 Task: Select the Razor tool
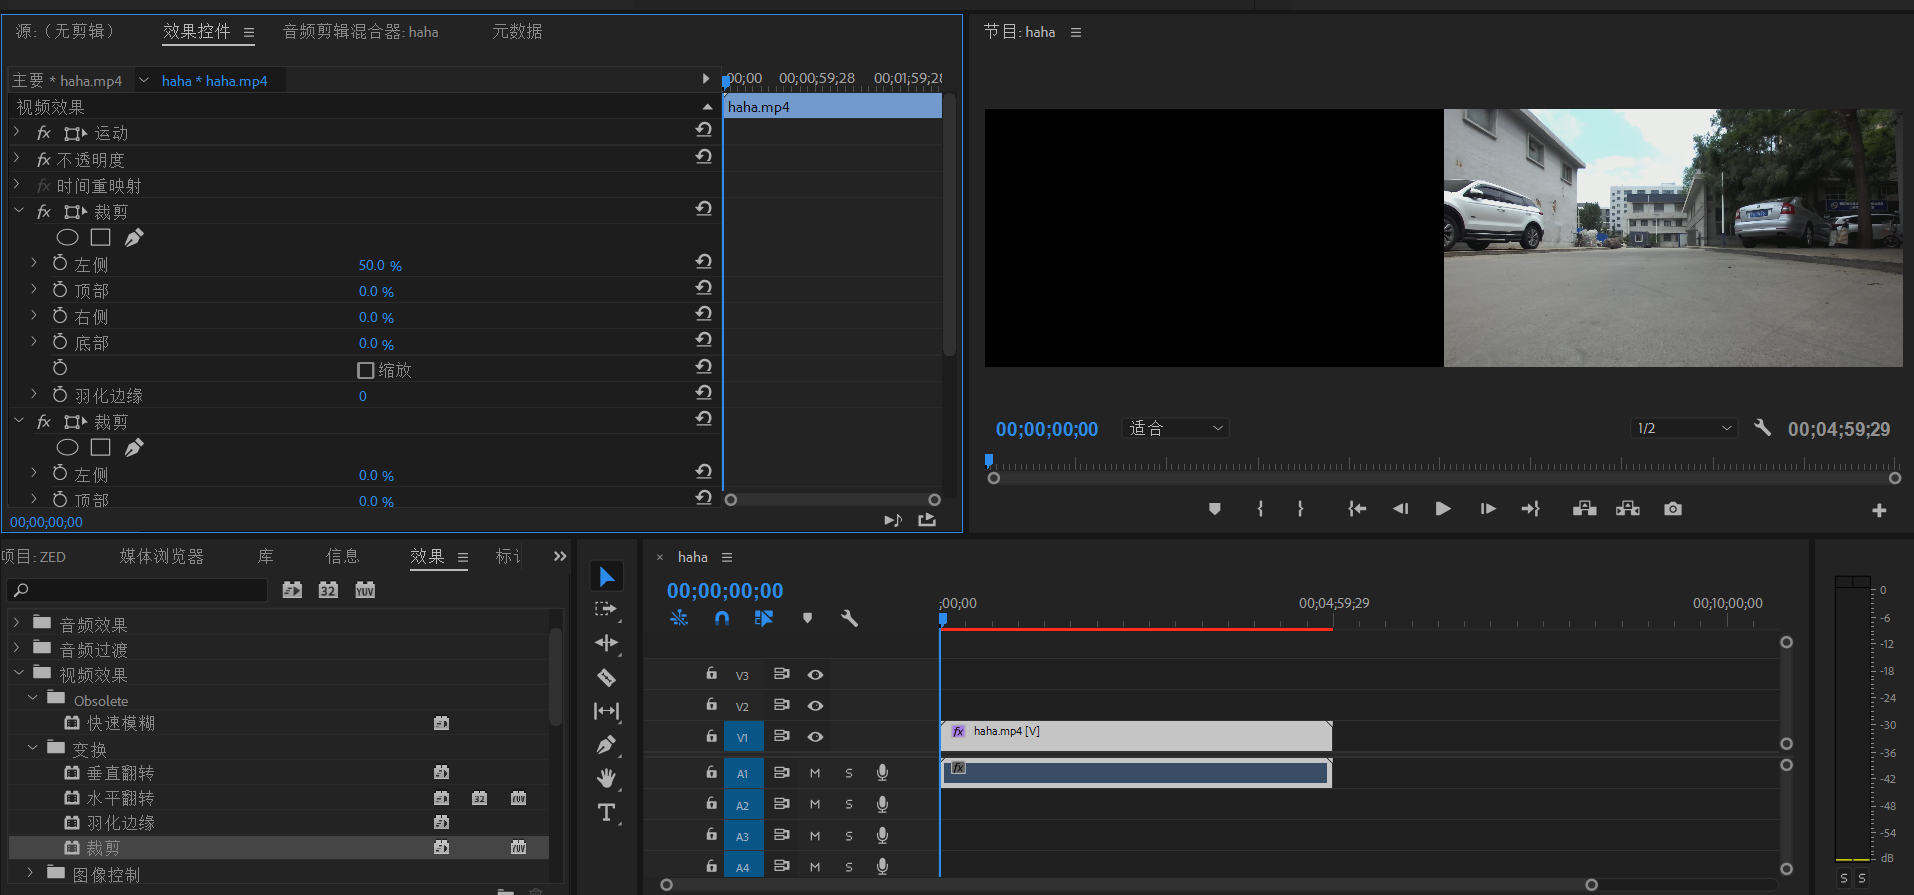click(x=606, y=677)
